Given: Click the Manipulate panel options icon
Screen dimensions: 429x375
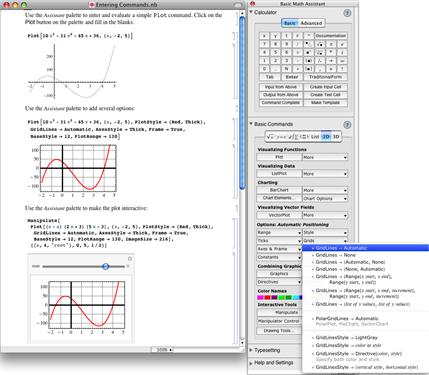Looking at the screenshot, I should tap(130, 259).
